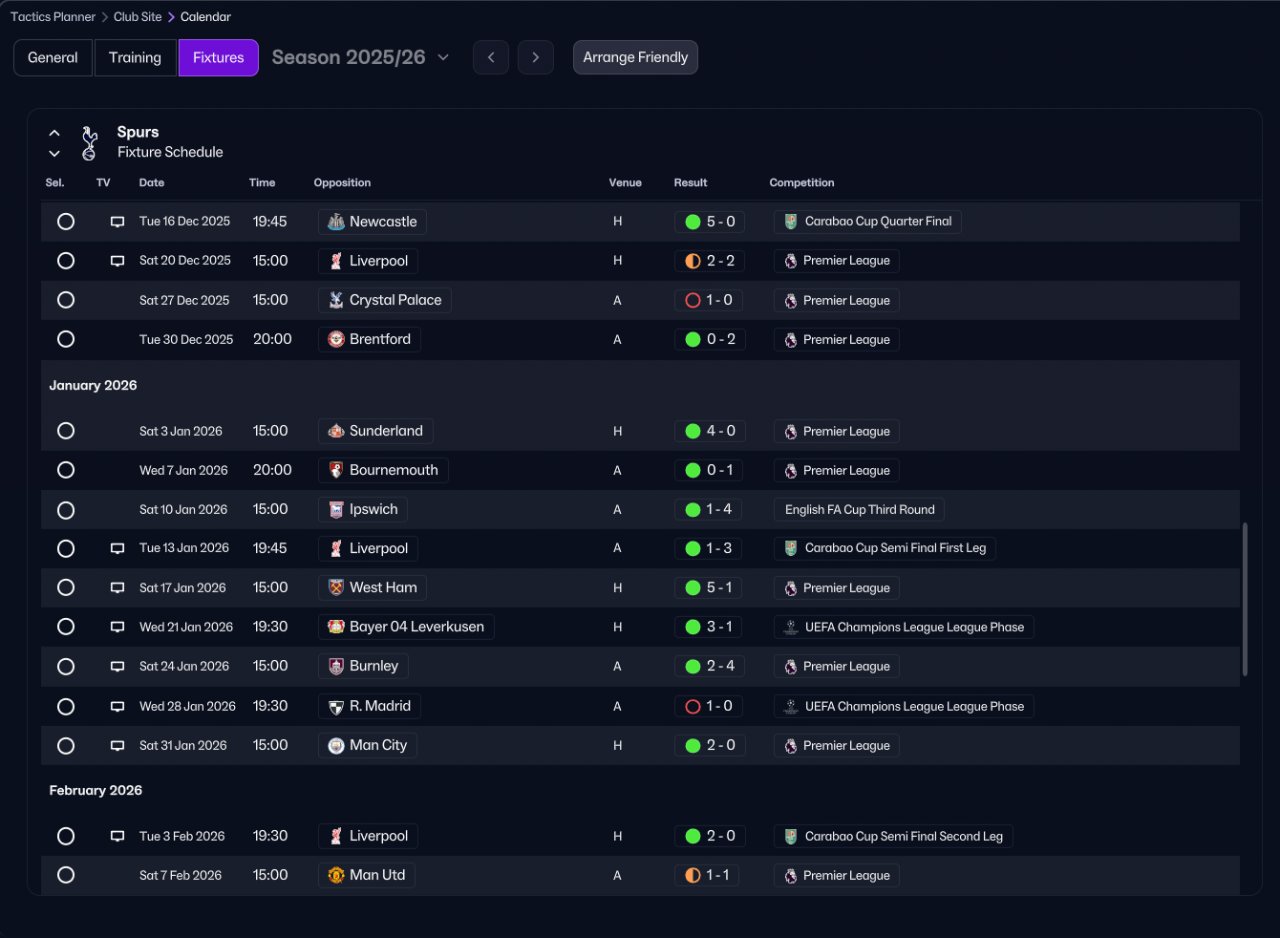
Task: Click the Man Utd club badge icon
Action: (337, 875)
